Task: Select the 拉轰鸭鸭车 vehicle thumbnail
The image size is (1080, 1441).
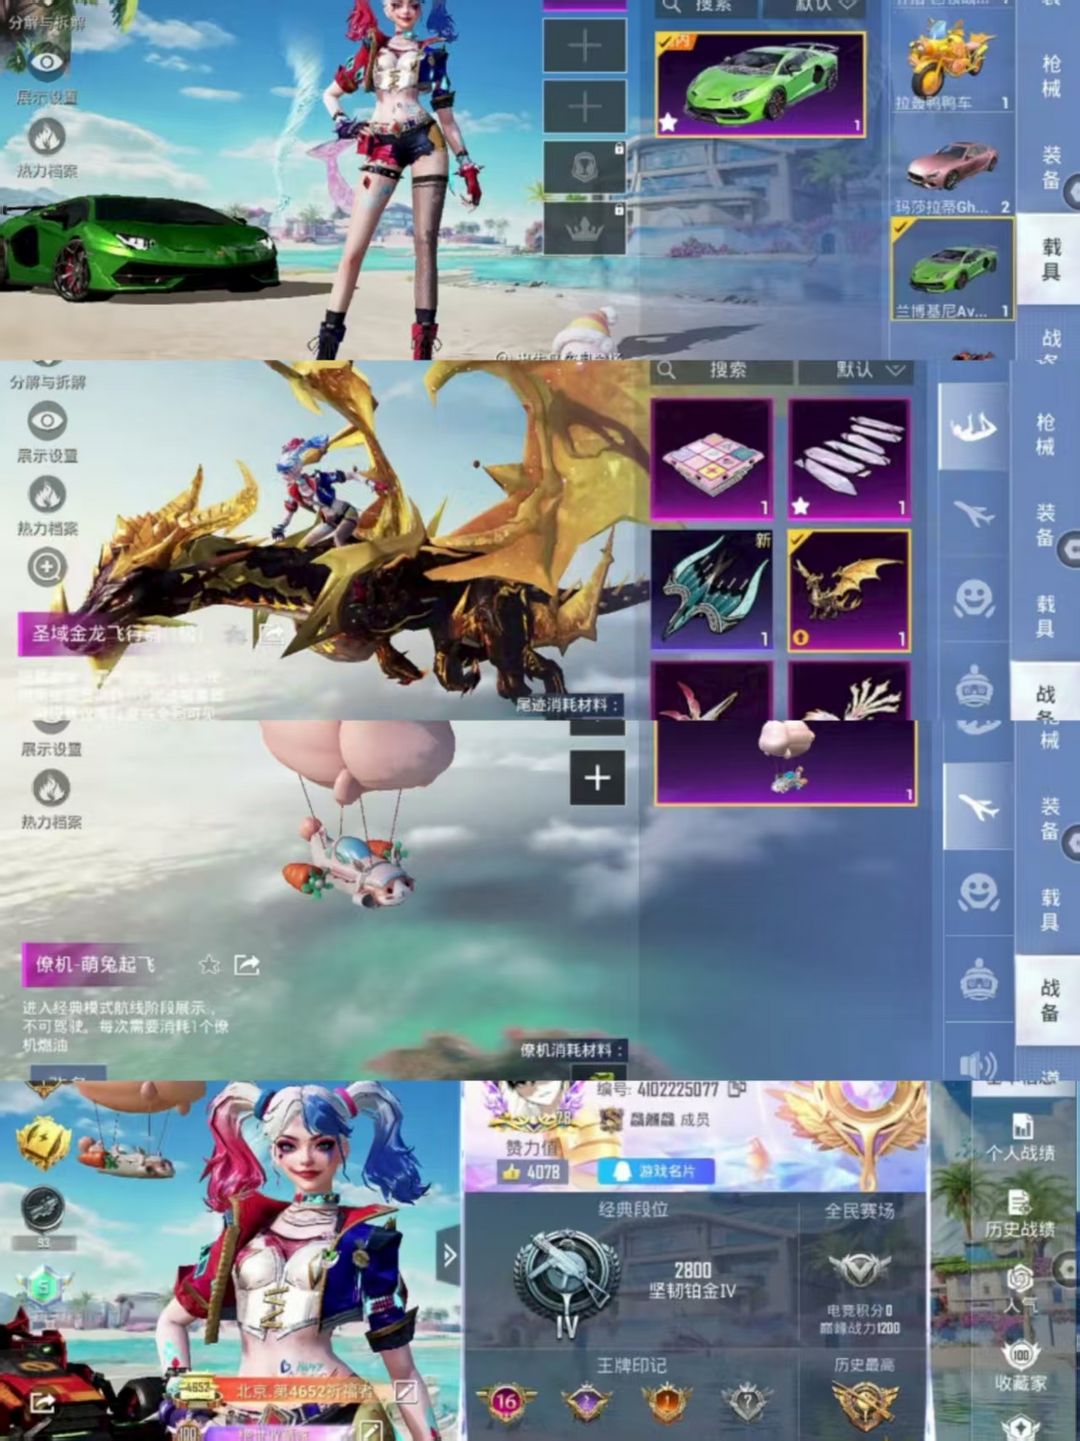Action: pyautogui.click(x=951, y=64)
